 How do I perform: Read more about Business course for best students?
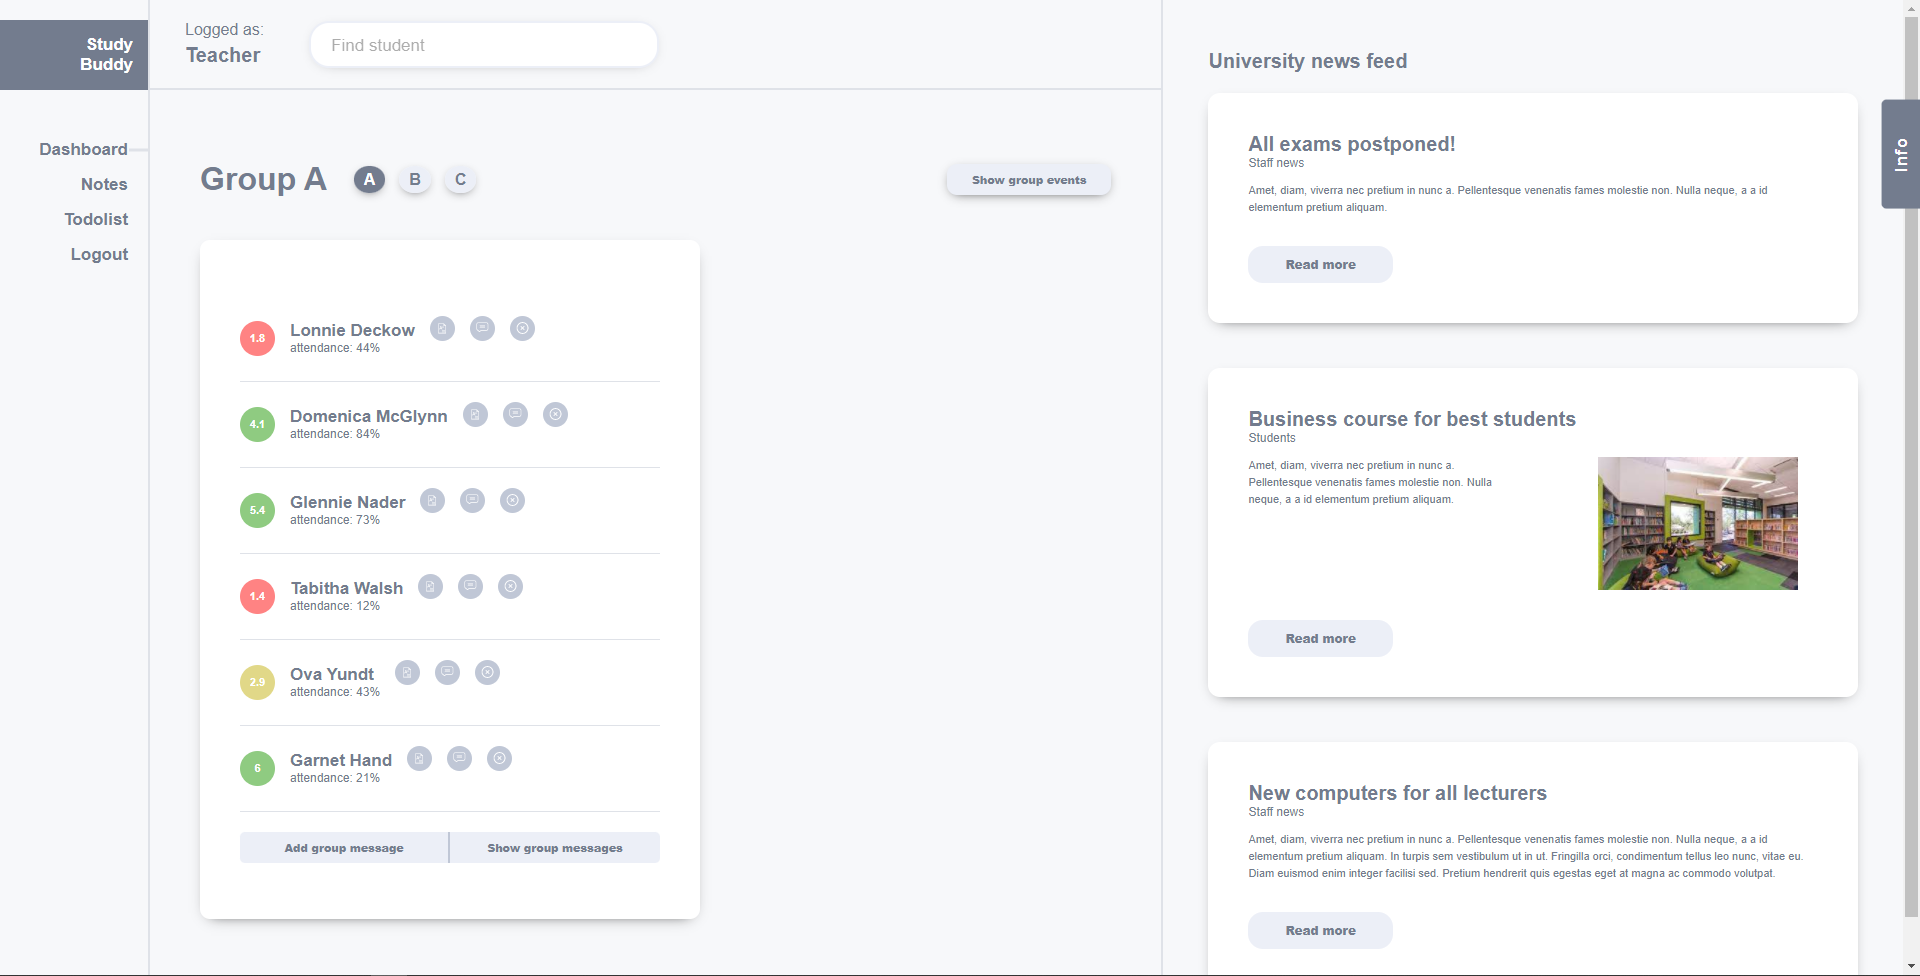click(1320, 639)
